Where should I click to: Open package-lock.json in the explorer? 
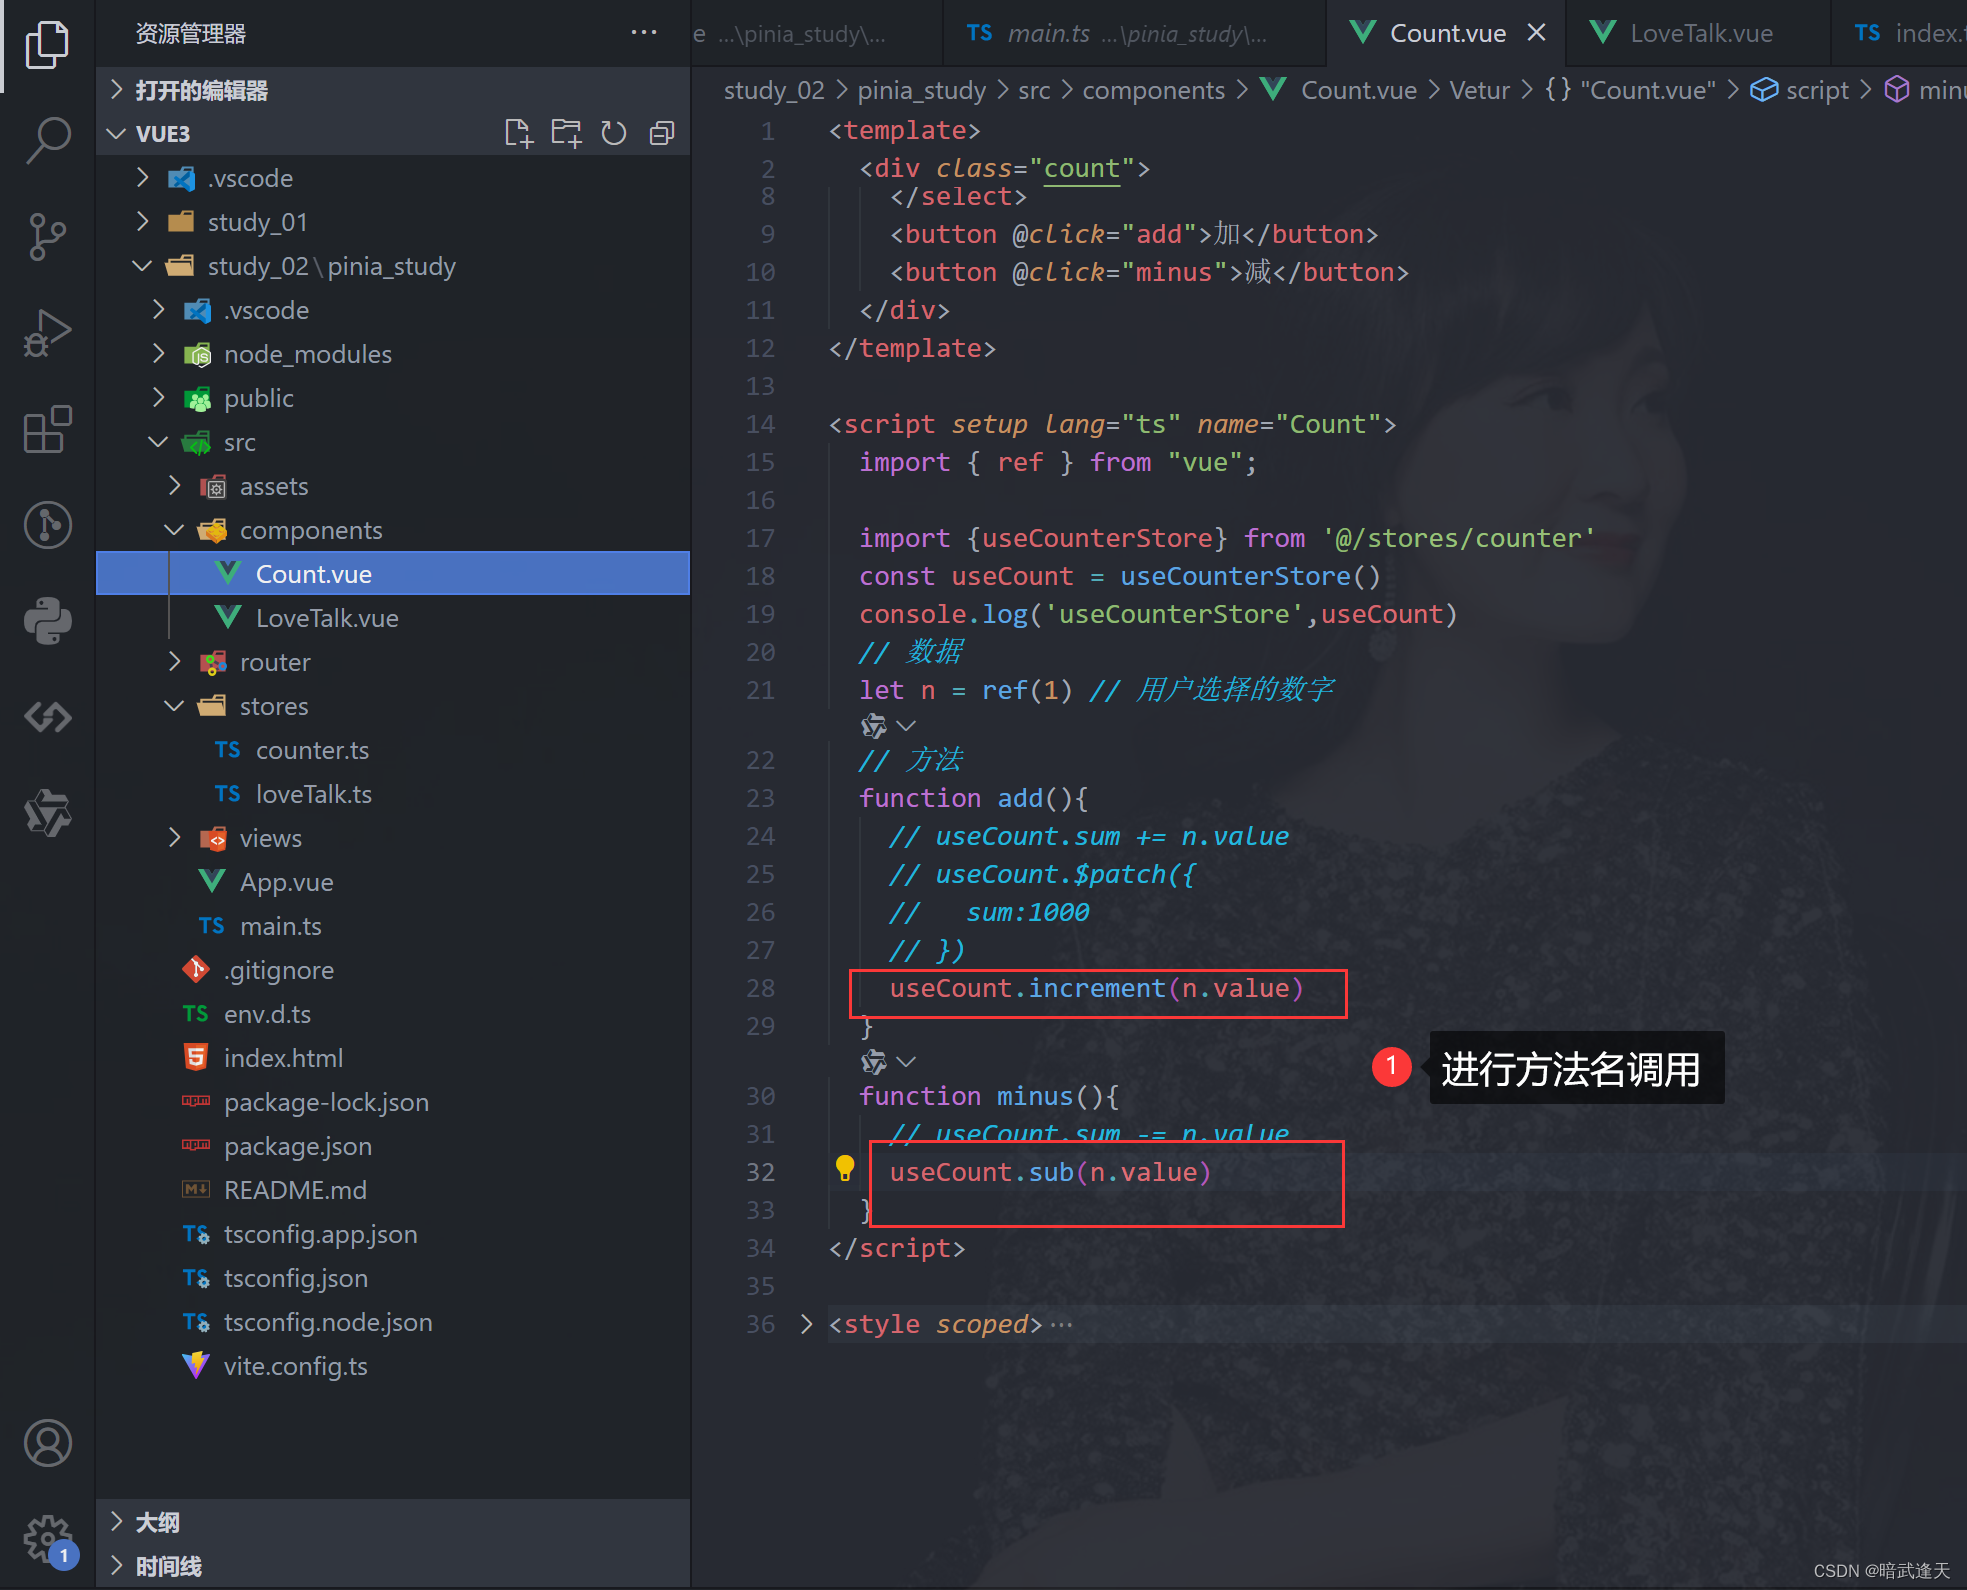pos(393,1102)
